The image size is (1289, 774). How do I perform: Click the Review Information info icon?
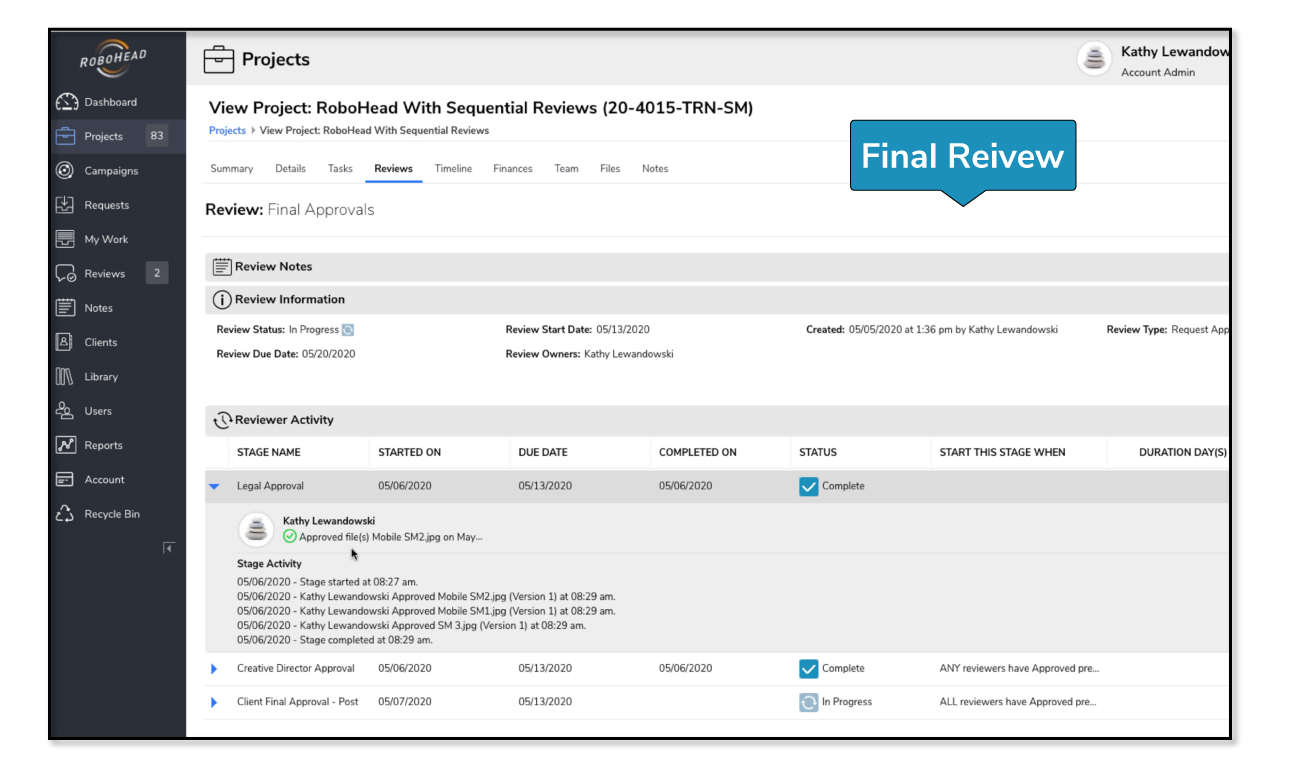[222, 299]
